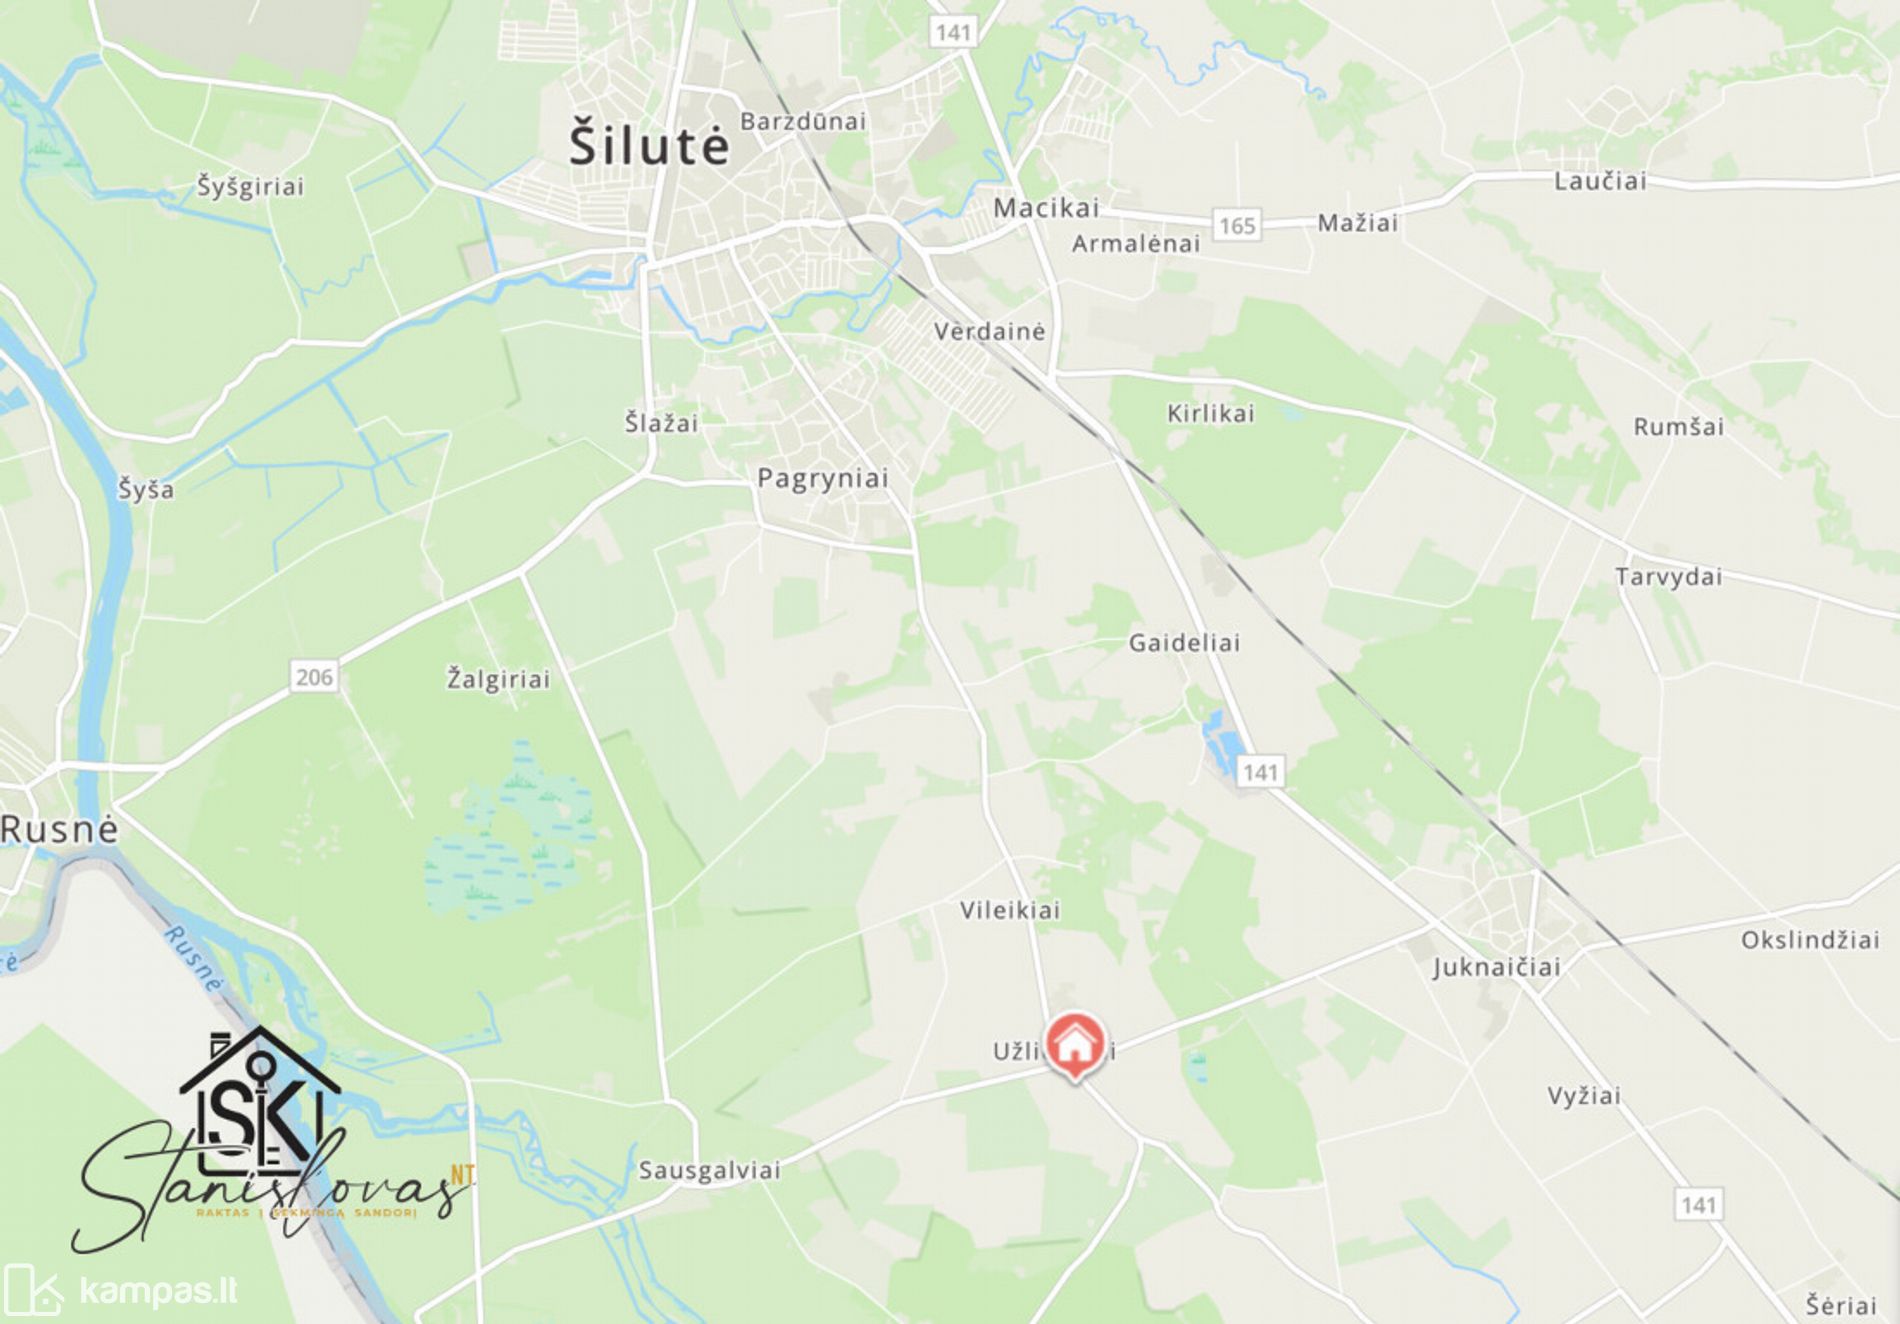Click the Žalgiriai label on map
The height and width of the screenshot is (1324, 1900).
(498, 679)
